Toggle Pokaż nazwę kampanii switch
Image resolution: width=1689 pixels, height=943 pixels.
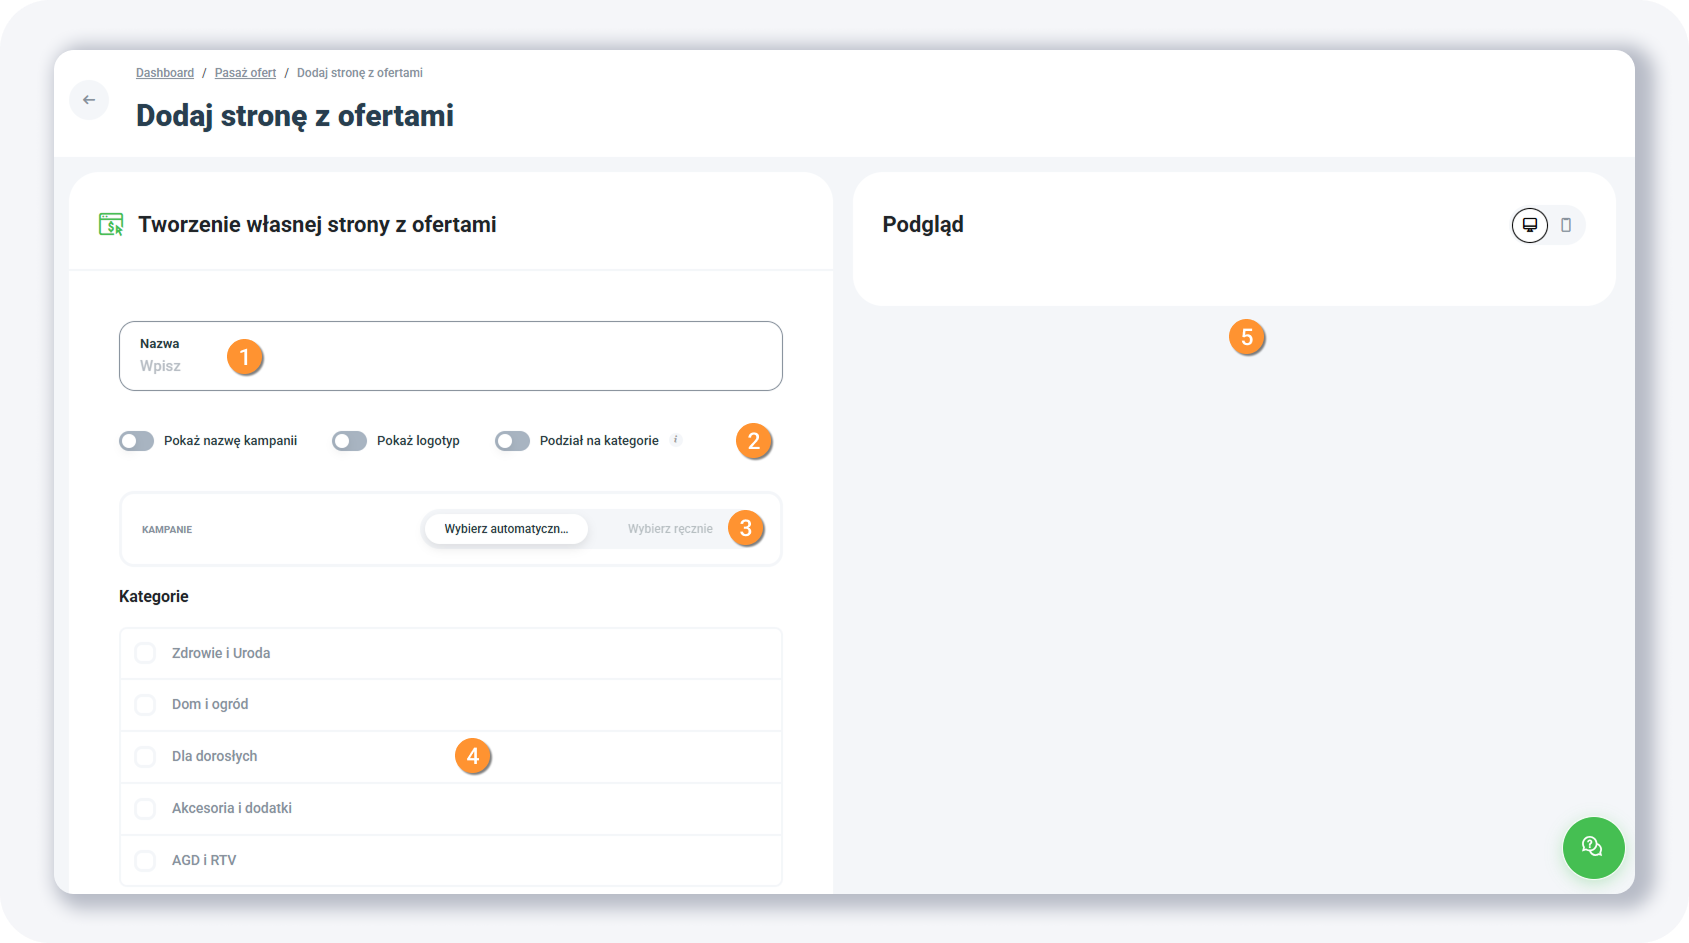tap(137, 441)
